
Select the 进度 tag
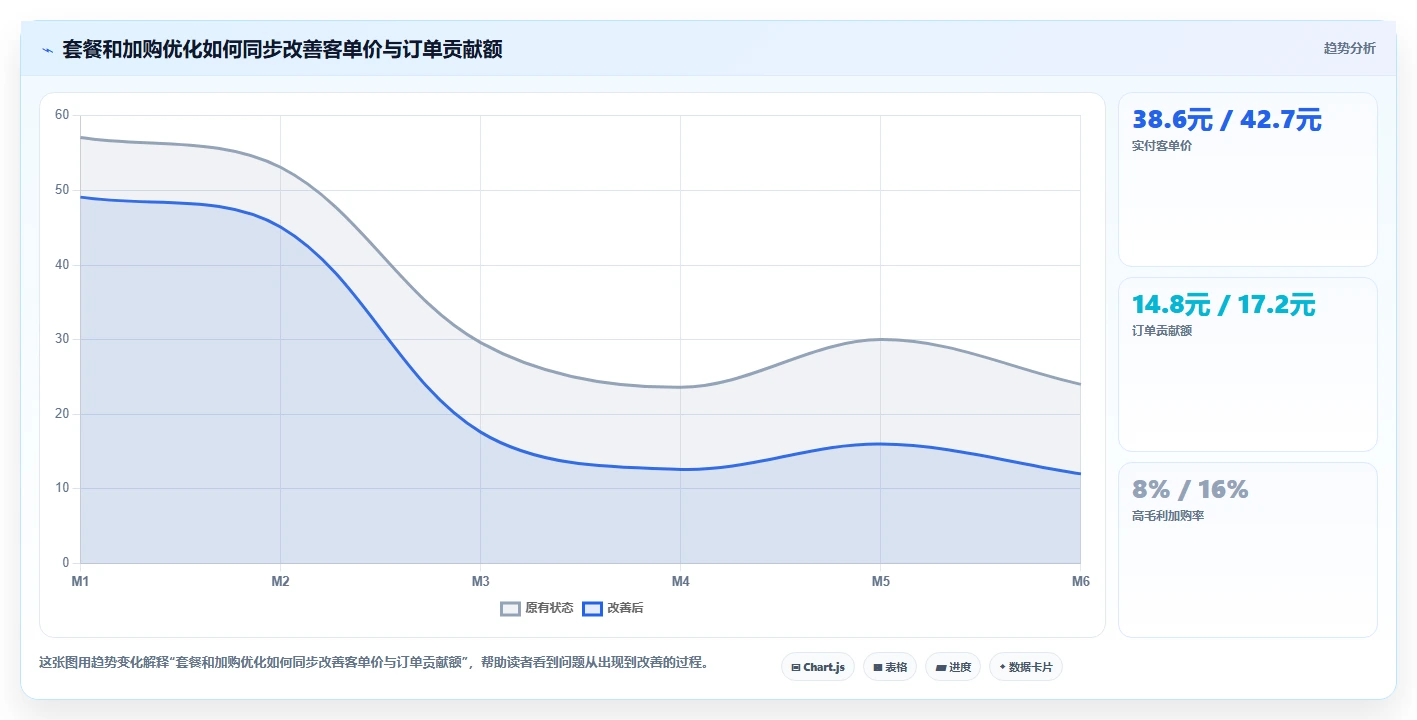(952, 667)
